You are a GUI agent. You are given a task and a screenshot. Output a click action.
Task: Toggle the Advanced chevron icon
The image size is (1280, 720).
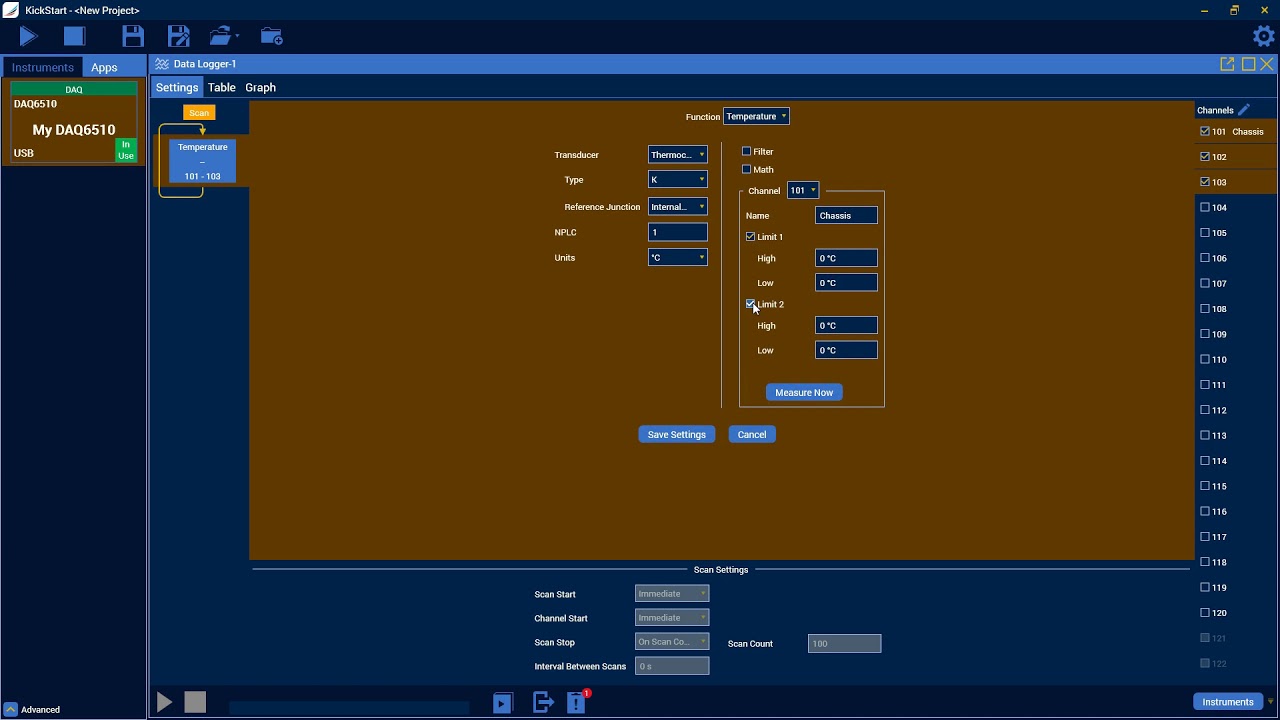pyautogui.click(x=10, y=709)
